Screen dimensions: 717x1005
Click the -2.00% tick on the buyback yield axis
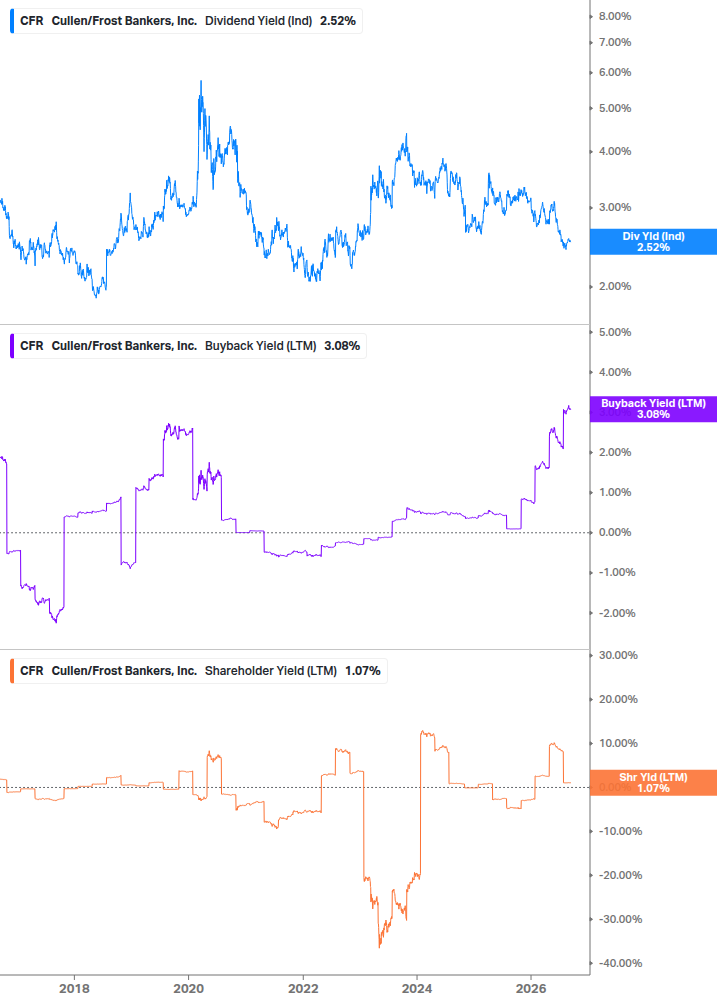(617, 613)
